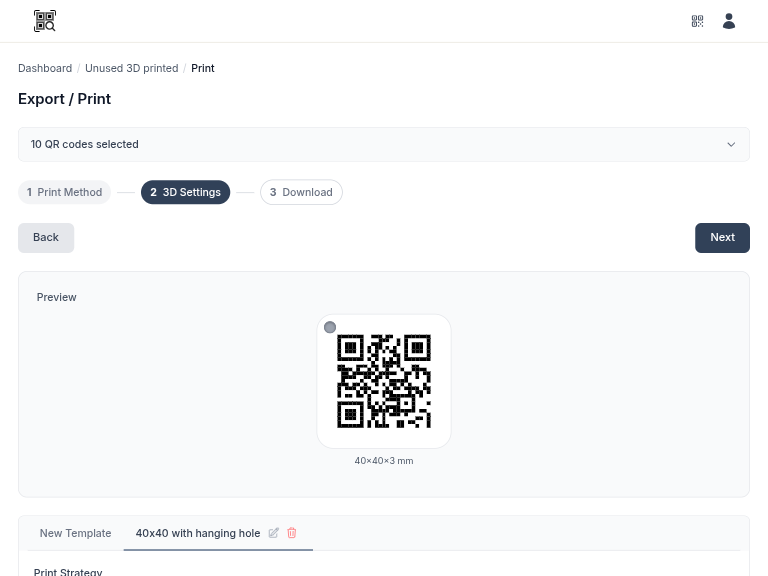768x576 pixels.
Task: Click the current Print breadcrumb item
Action: point(203,68)
